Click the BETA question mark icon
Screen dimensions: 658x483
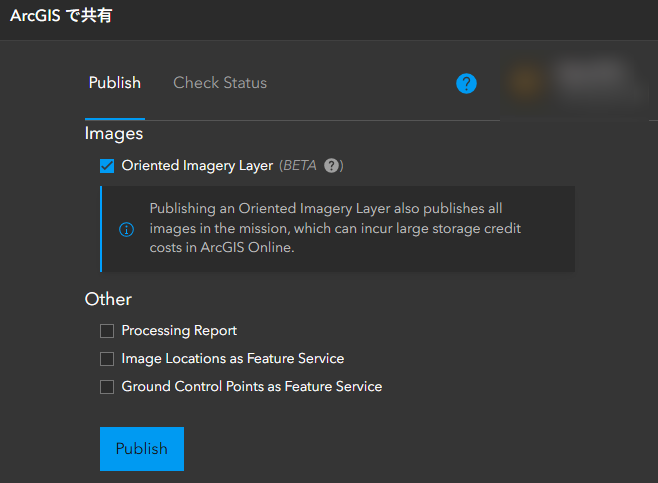[x=332, y=166]
